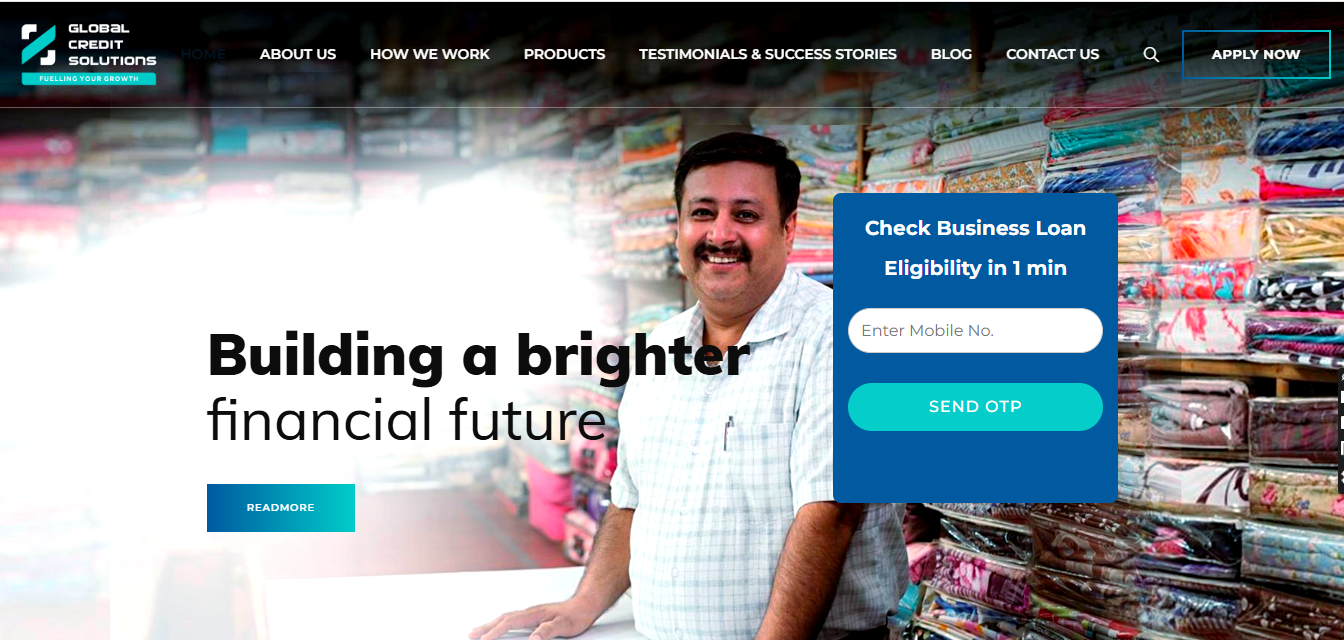The height and width of the screenshot is (640, 1344).
Task: Click the blue loan eligibility form panel
Action: click(975, 348)
